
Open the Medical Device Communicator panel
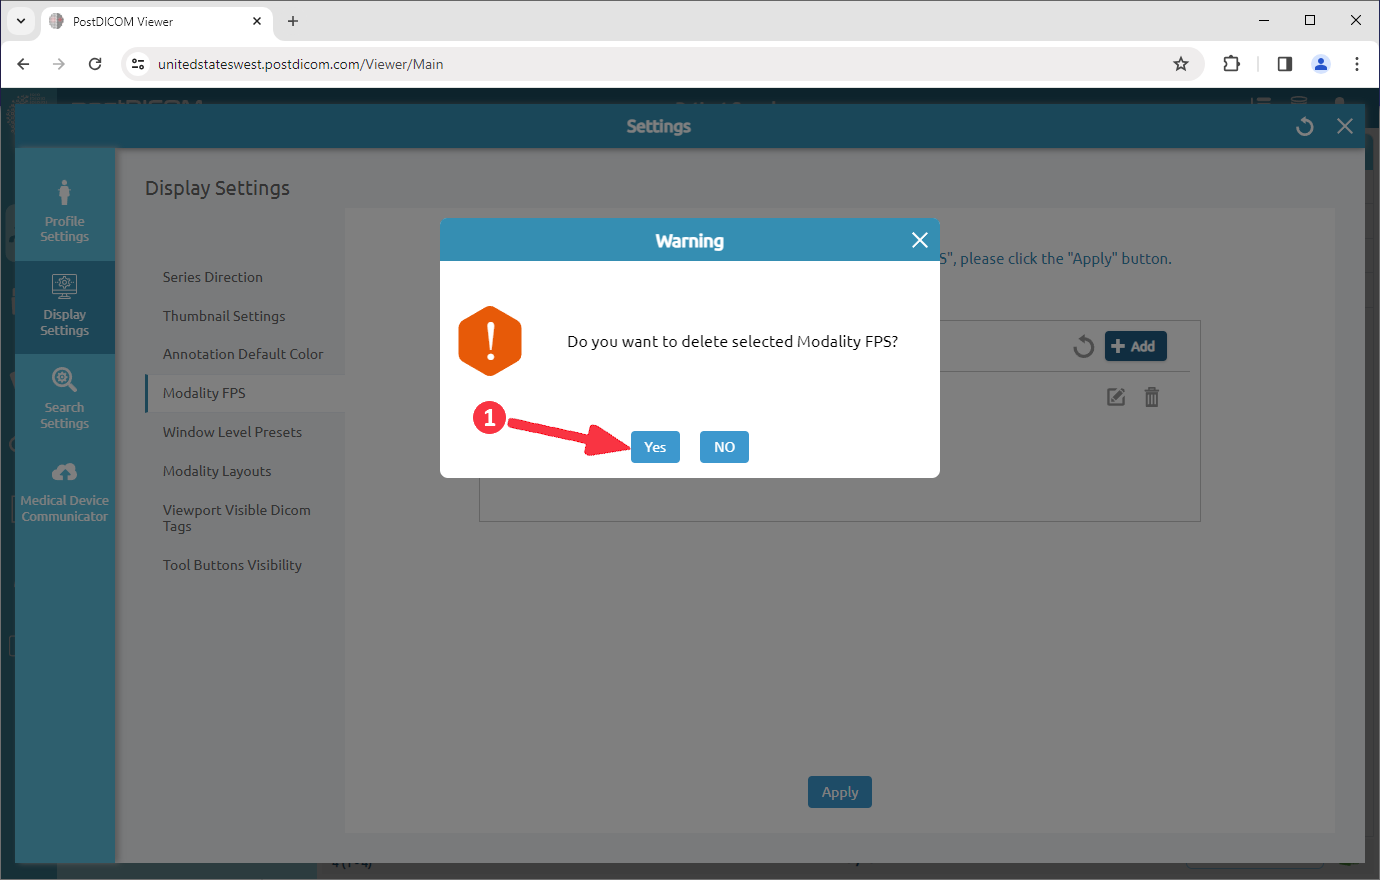pos(64,490)
